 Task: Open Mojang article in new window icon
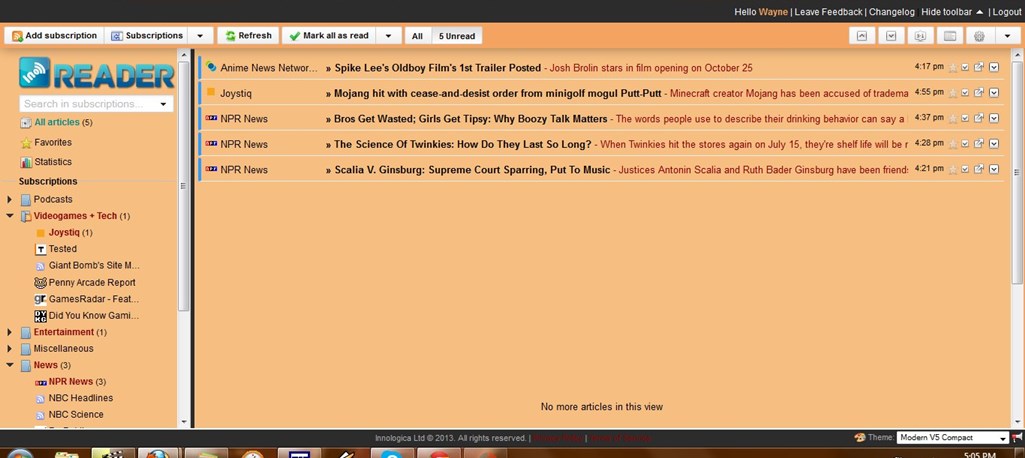(979, 92)
